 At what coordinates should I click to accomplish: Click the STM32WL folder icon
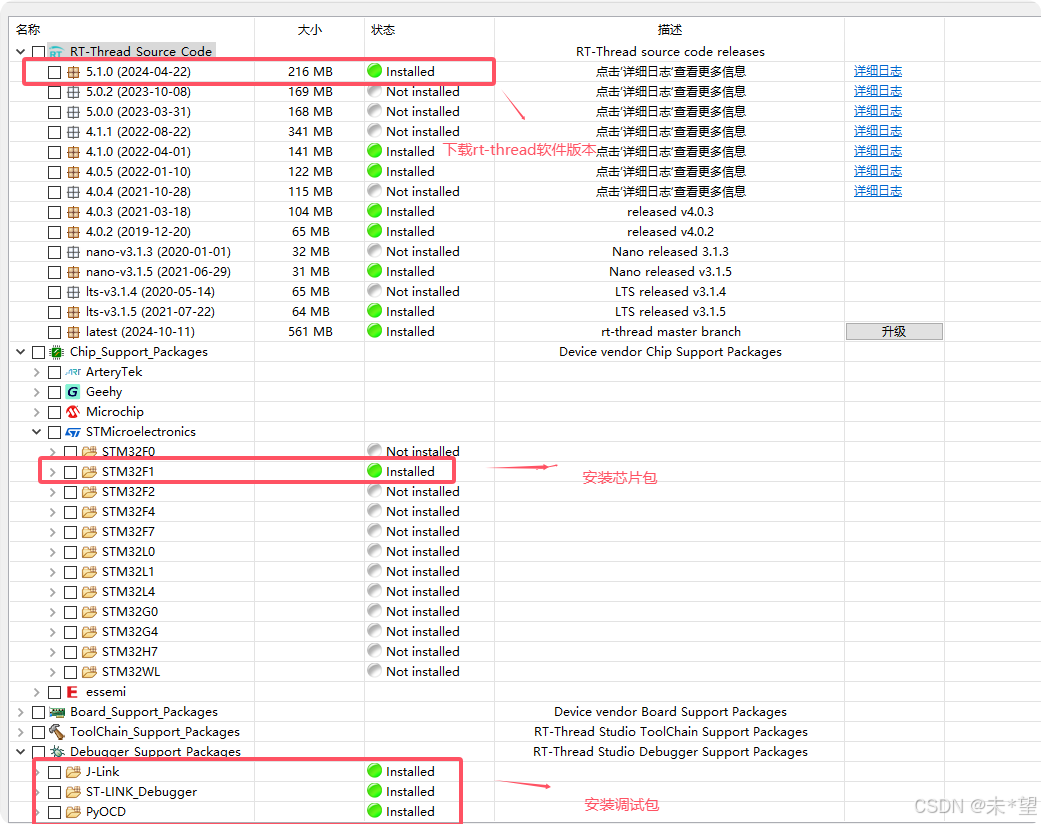click(x=90, y=672)
